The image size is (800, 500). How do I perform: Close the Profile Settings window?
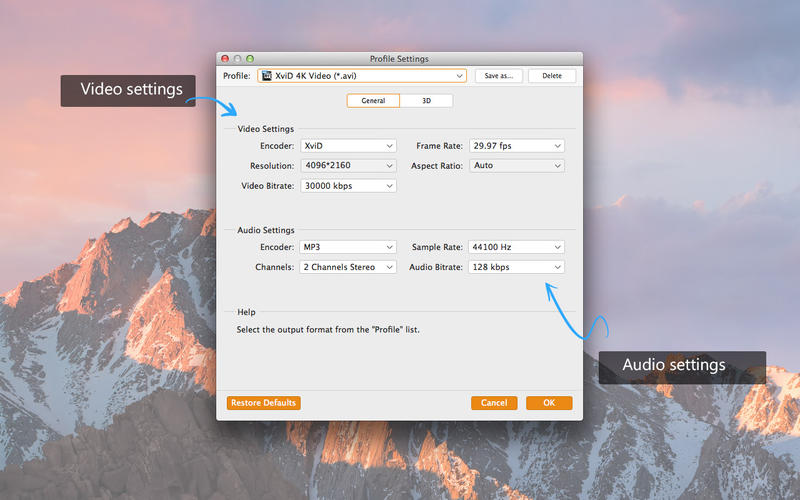(225, 59)
